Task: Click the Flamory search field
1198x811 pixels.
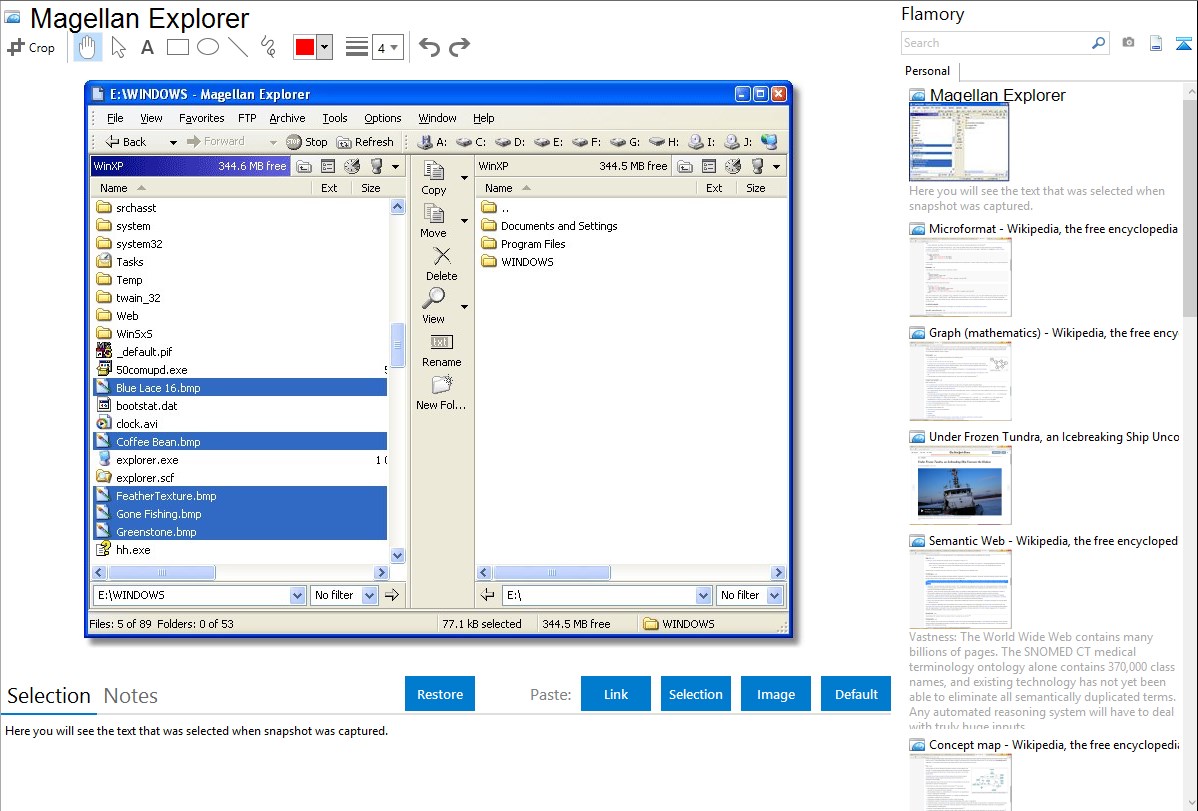Action: [996, 43]
